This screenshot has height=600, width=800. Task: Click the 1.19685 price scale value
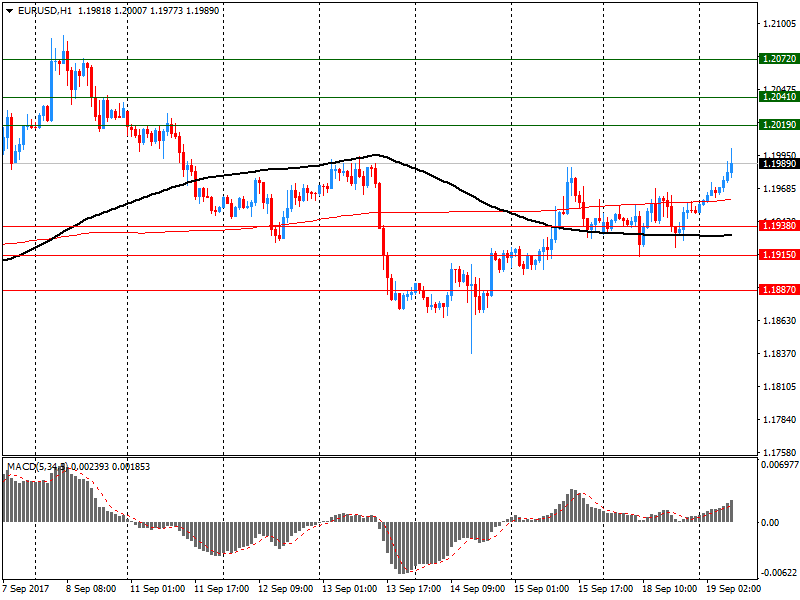point(780,189)
